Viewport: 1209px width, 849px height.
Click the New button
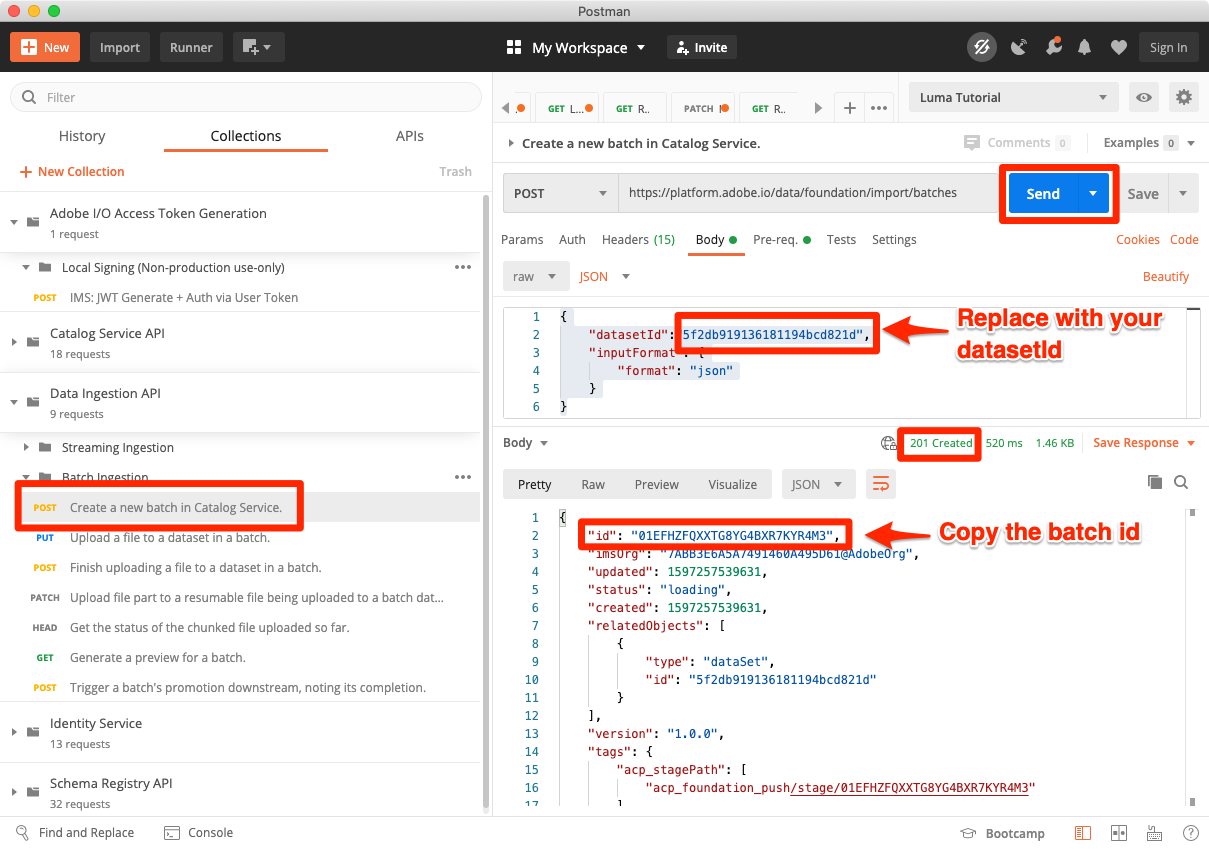pos(45,47)
